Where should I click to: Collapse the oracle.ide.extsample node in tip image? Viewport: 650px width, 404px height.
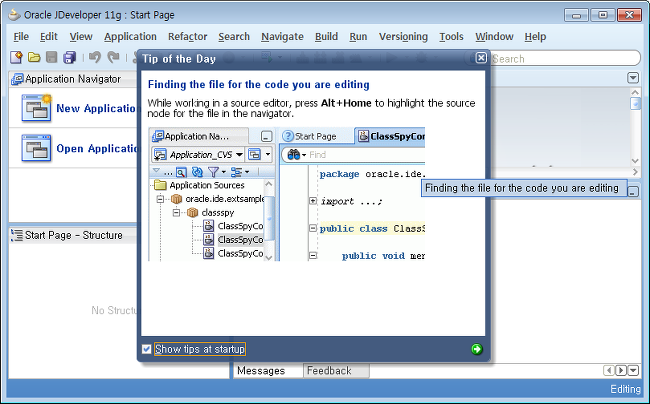click(160, 199)
